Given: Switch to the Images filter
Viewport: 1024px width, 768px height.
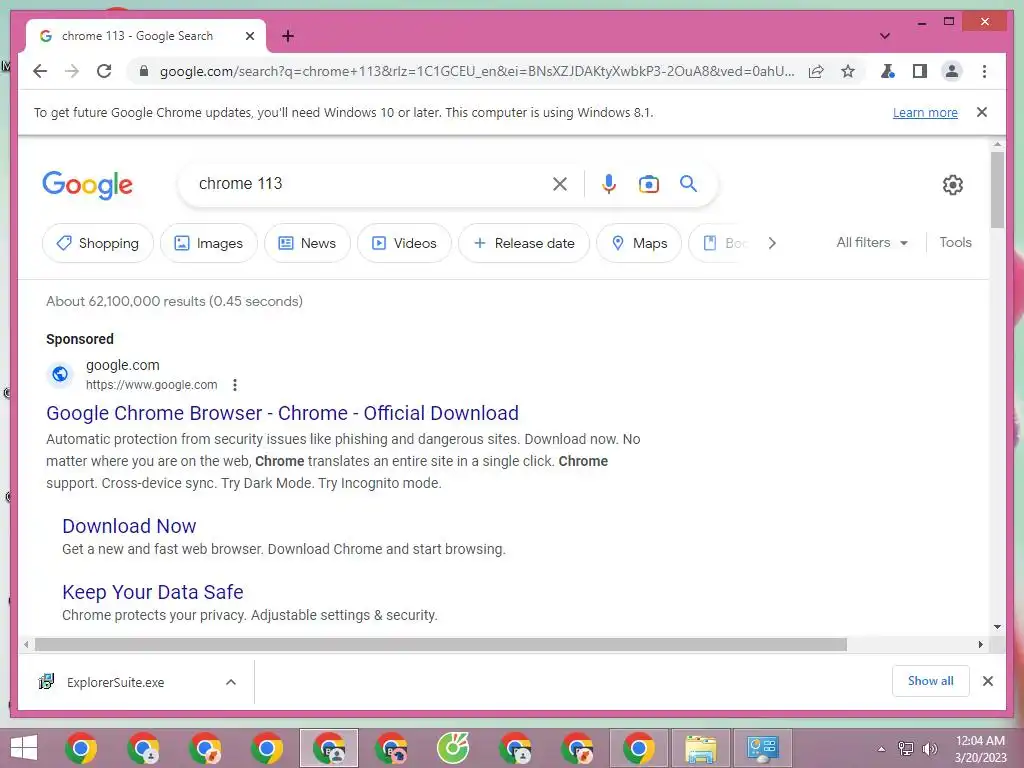Looking at the screenshot, I should [x=209, y=243].
